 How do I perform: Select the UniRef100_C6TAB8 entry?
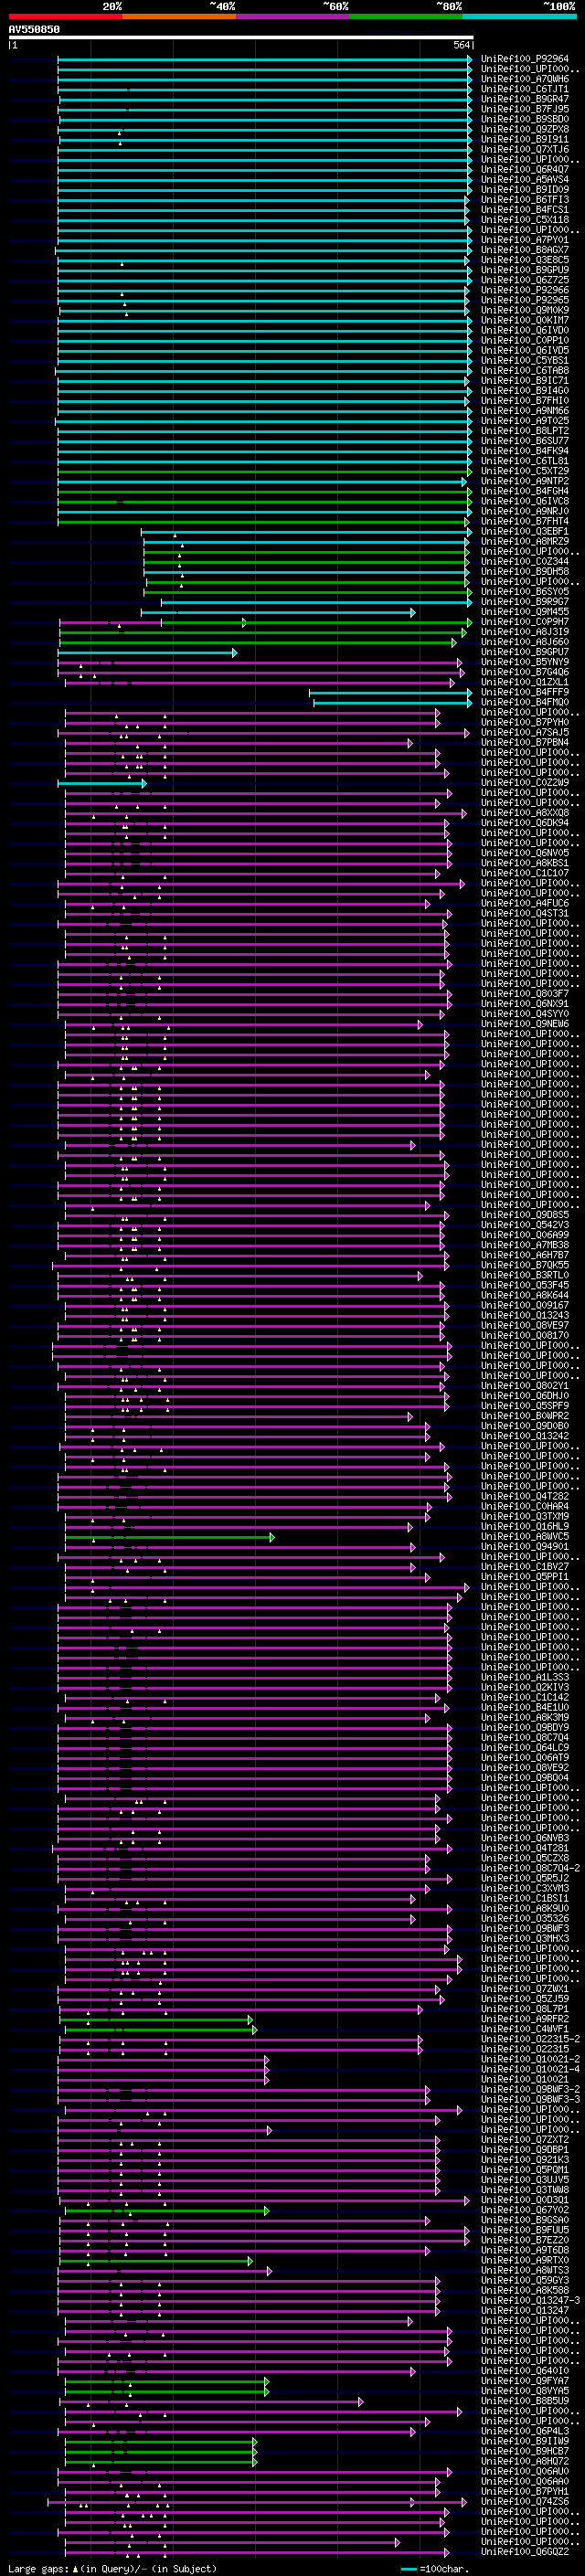tap(525, 370)
